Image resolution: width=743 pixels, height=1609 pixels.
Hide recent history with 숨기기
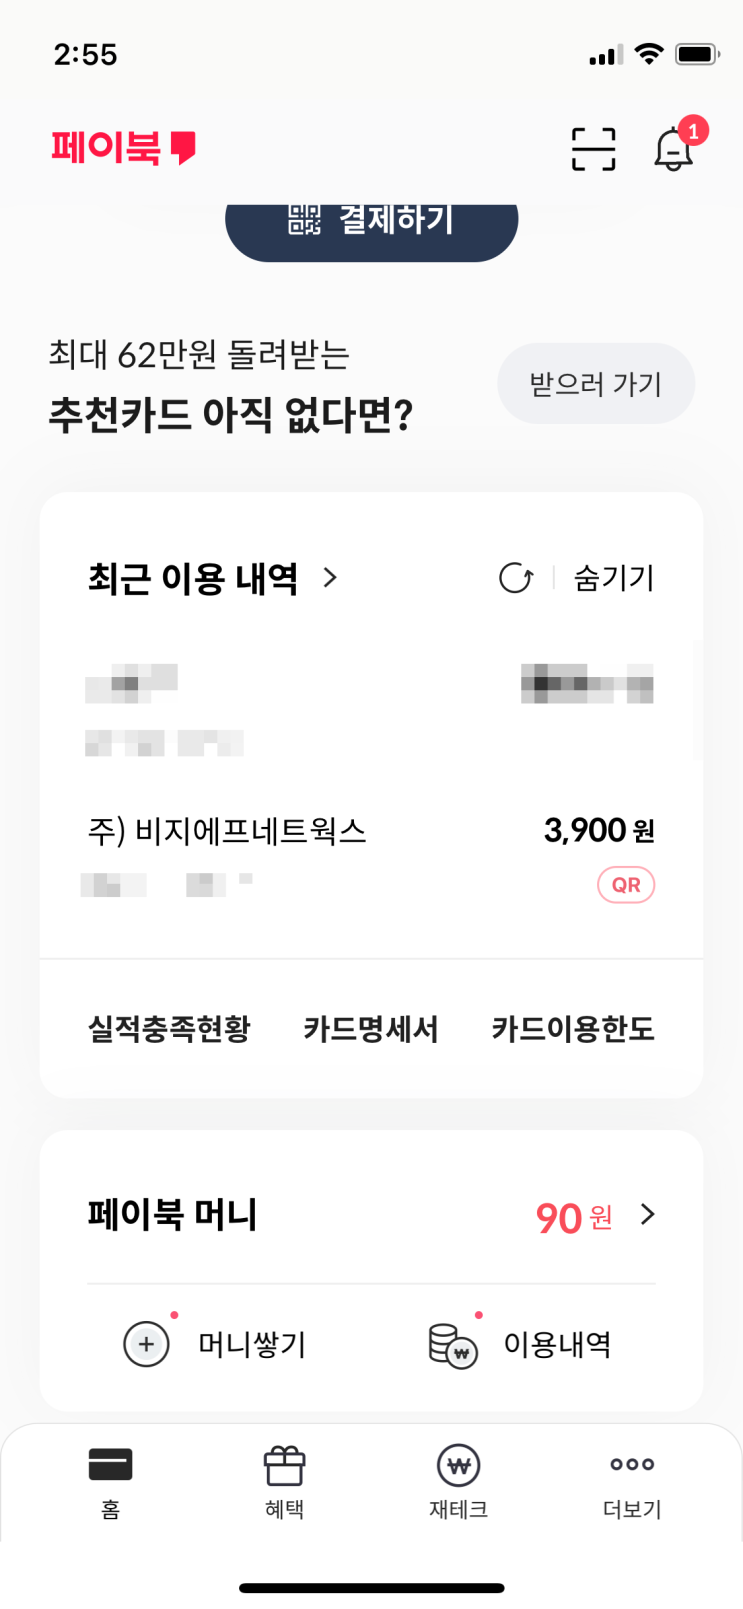[613, 578]
